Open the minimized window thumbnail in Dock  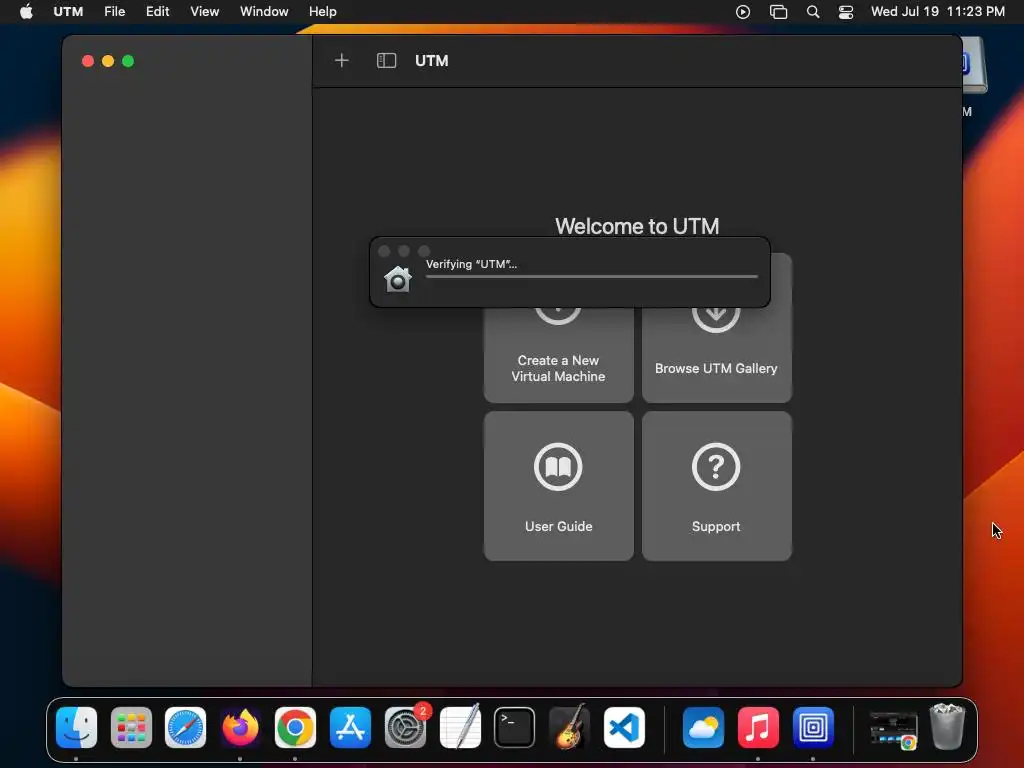pyautogui.click(x=893, y=728)
